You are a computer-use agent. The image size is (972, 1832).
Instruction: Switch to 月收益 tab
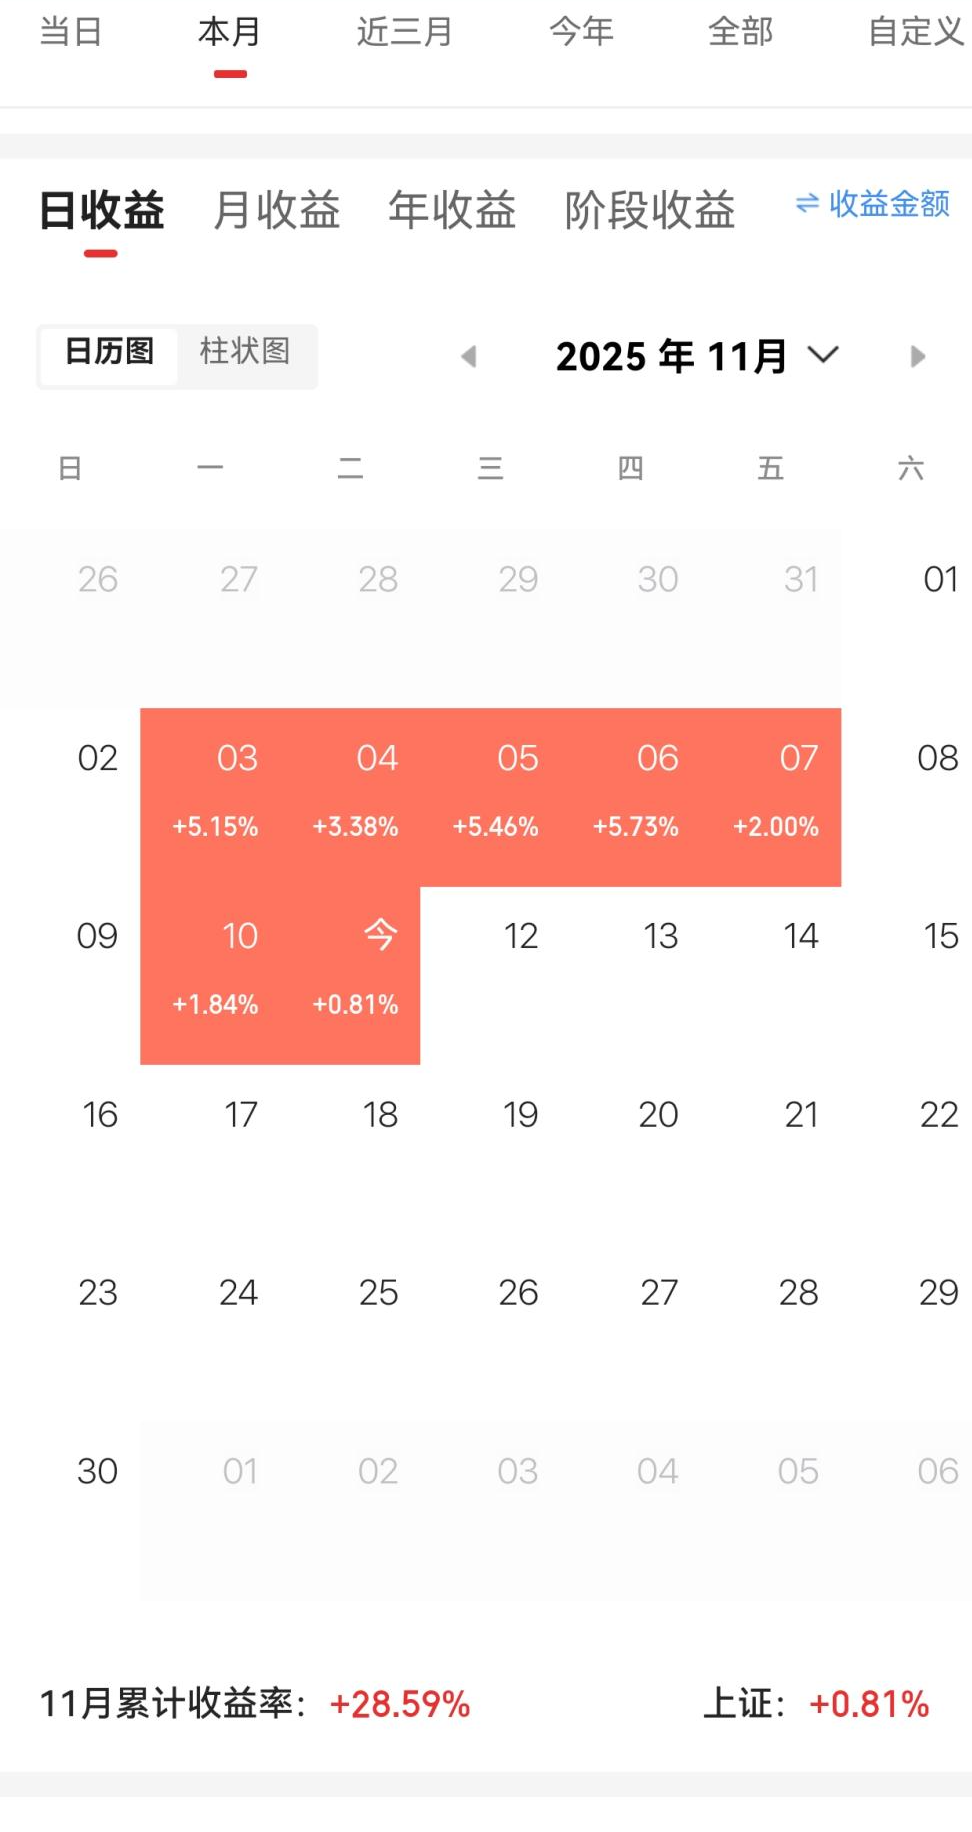click(277, 210)
